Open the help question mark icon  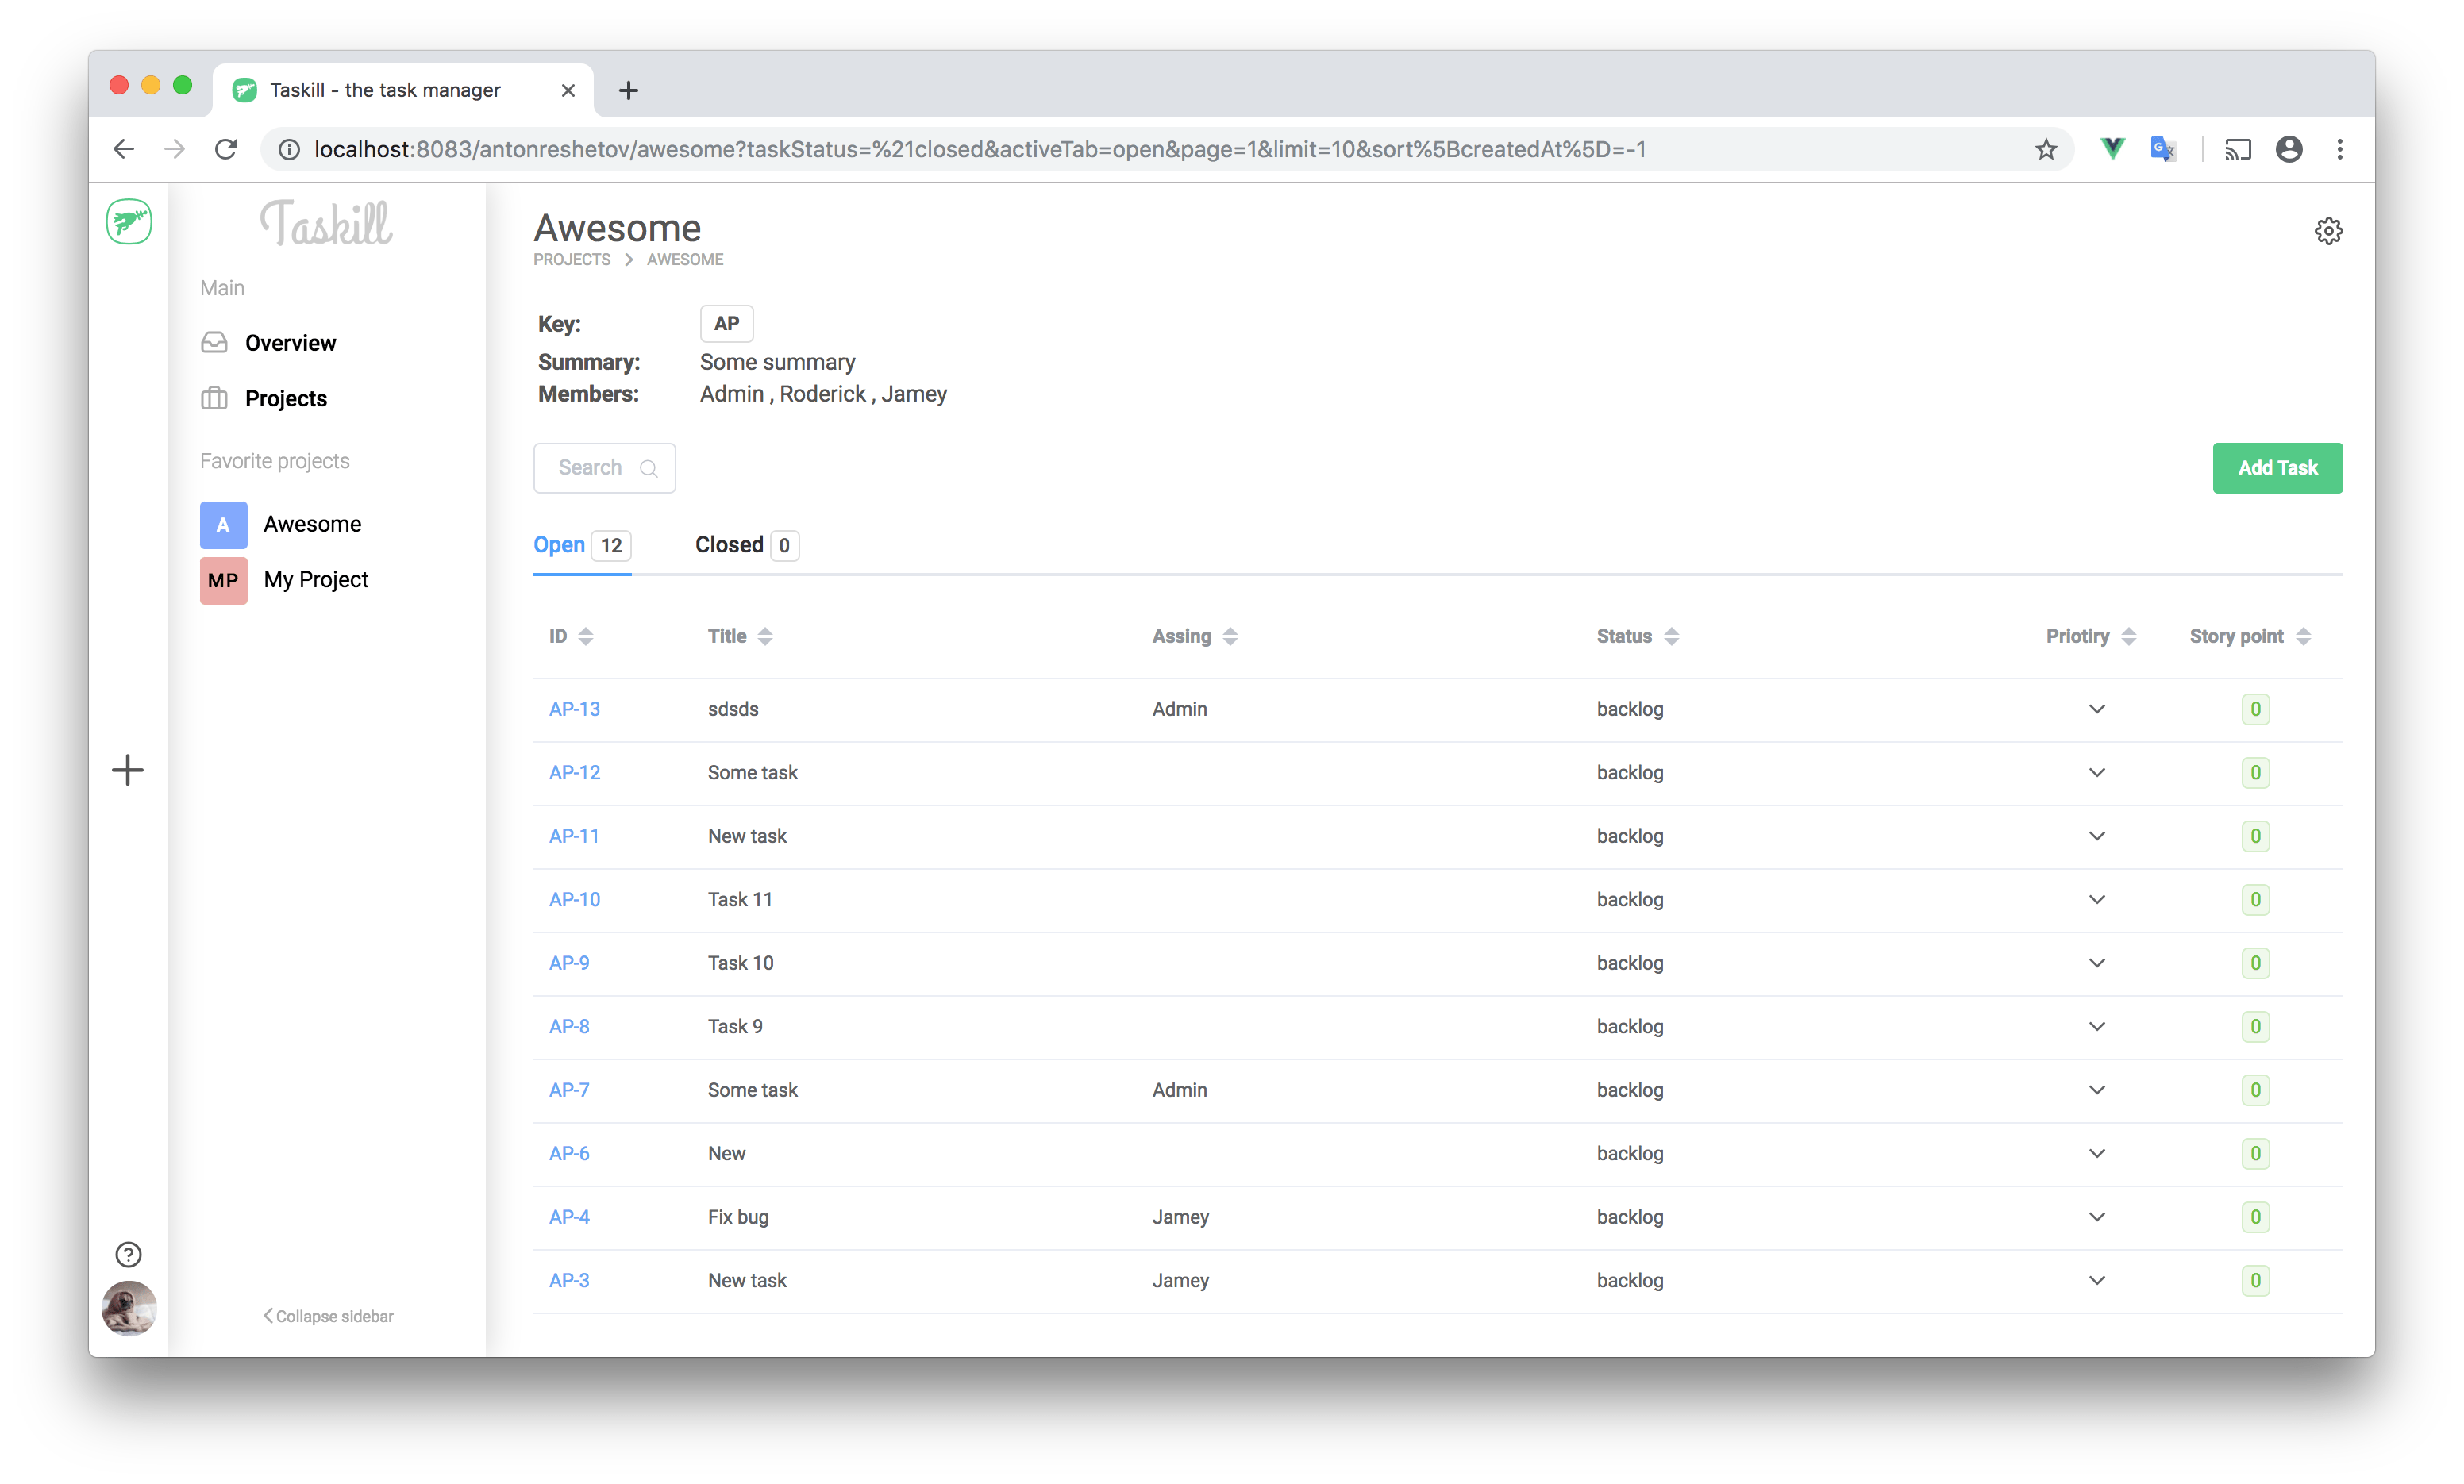128,1254
